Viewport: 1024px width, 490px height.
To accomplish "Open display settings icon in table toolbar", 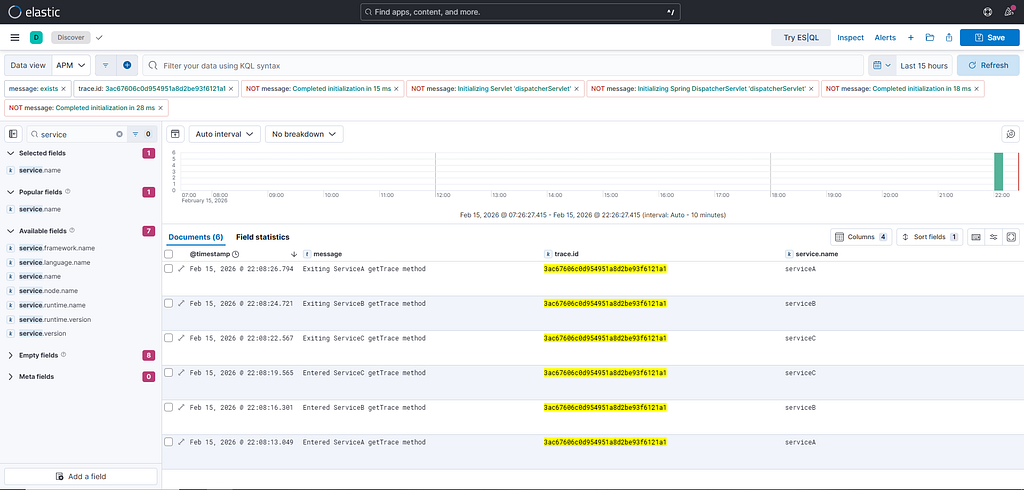I will tap(994, 237).
